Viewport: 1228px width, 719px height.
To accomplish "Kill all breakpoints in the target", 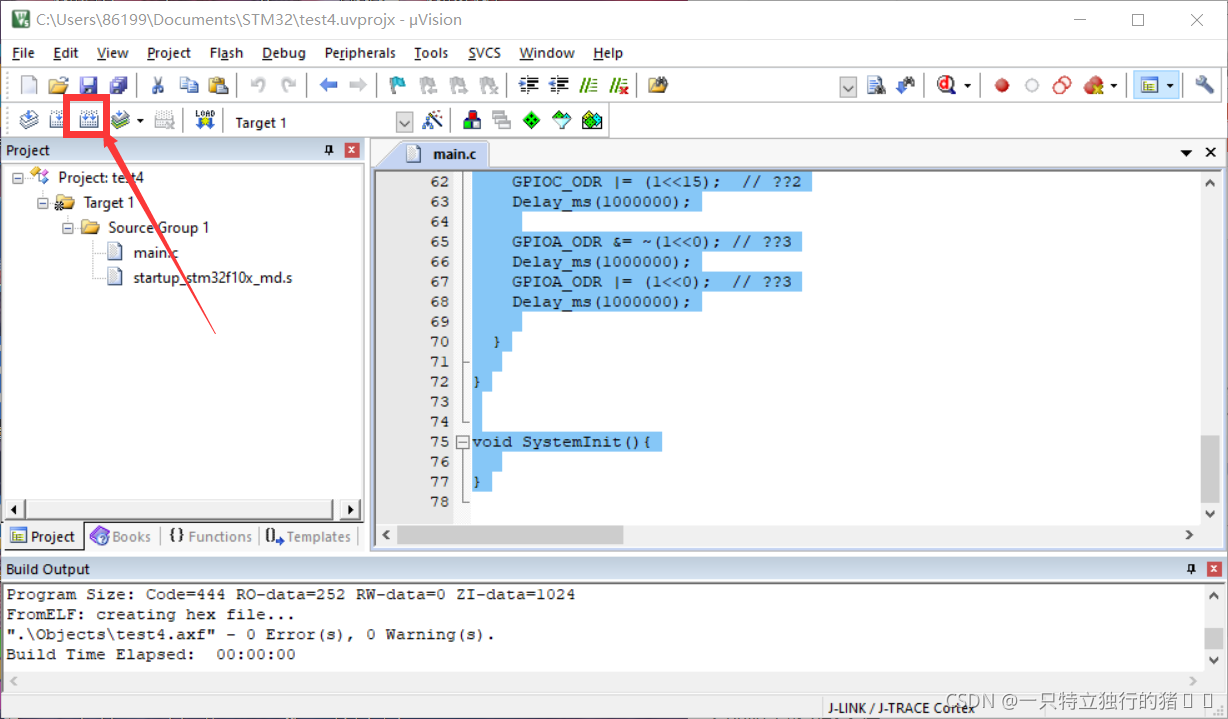I will pos(1093,86).
